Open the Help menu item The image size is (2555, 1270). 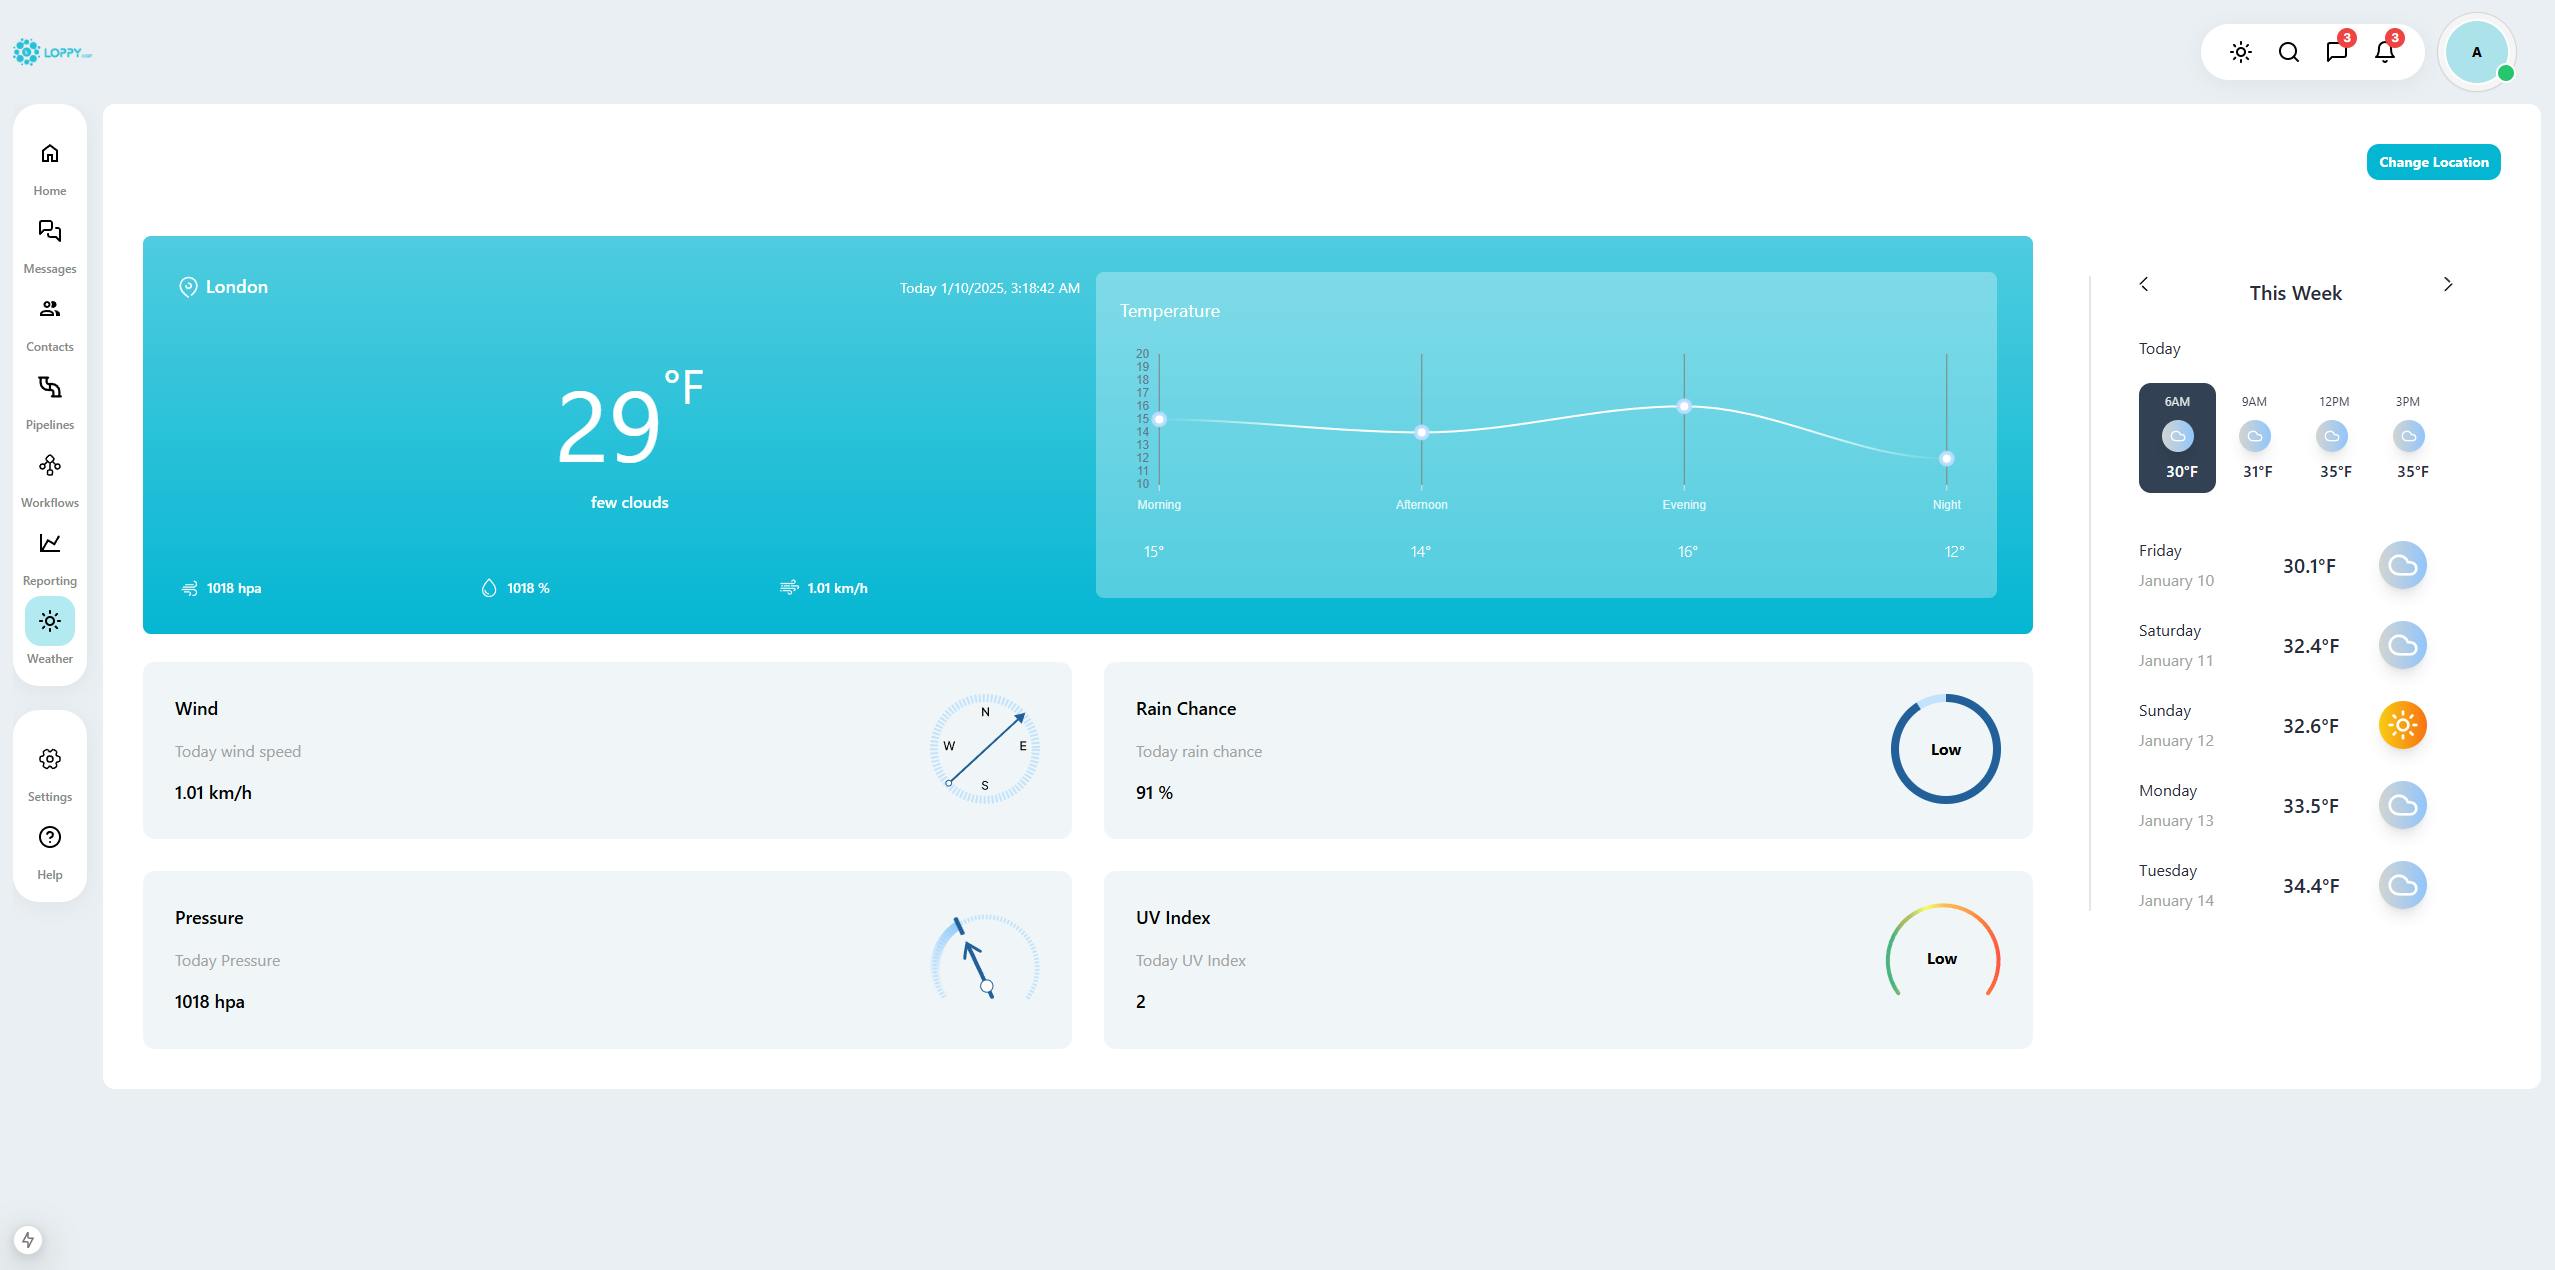(49, 838)
